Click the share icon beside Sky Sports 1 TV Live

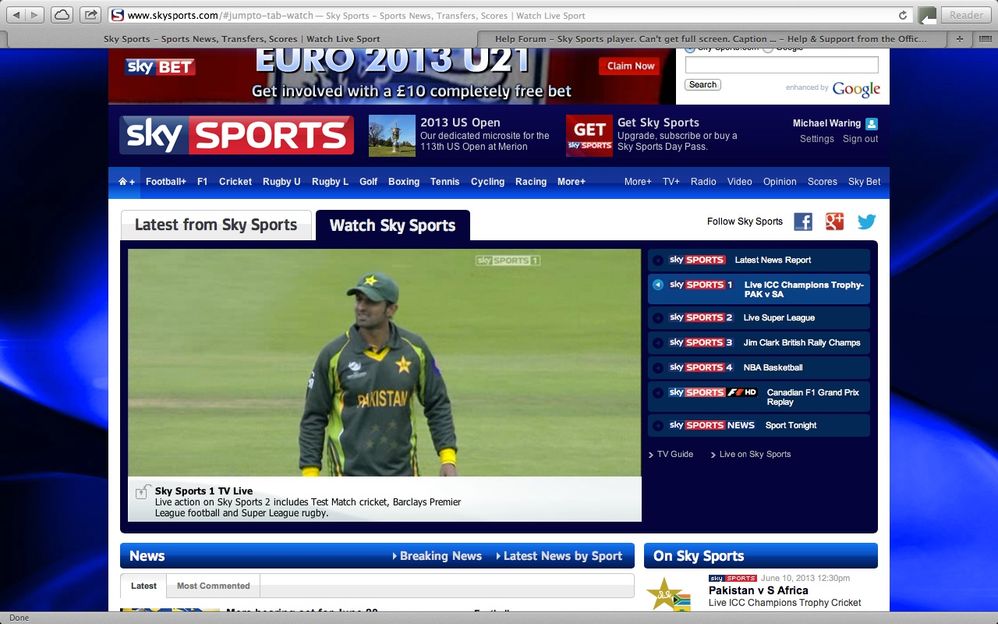click(142, 492)
